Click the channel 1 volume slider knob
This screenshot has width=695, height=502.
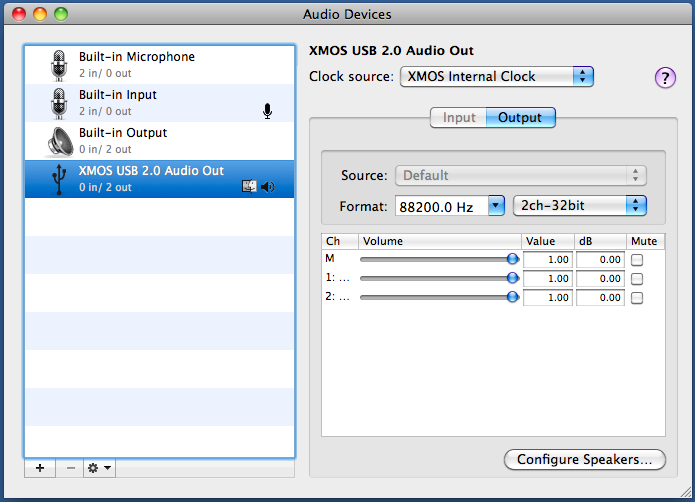coord(513,278)
